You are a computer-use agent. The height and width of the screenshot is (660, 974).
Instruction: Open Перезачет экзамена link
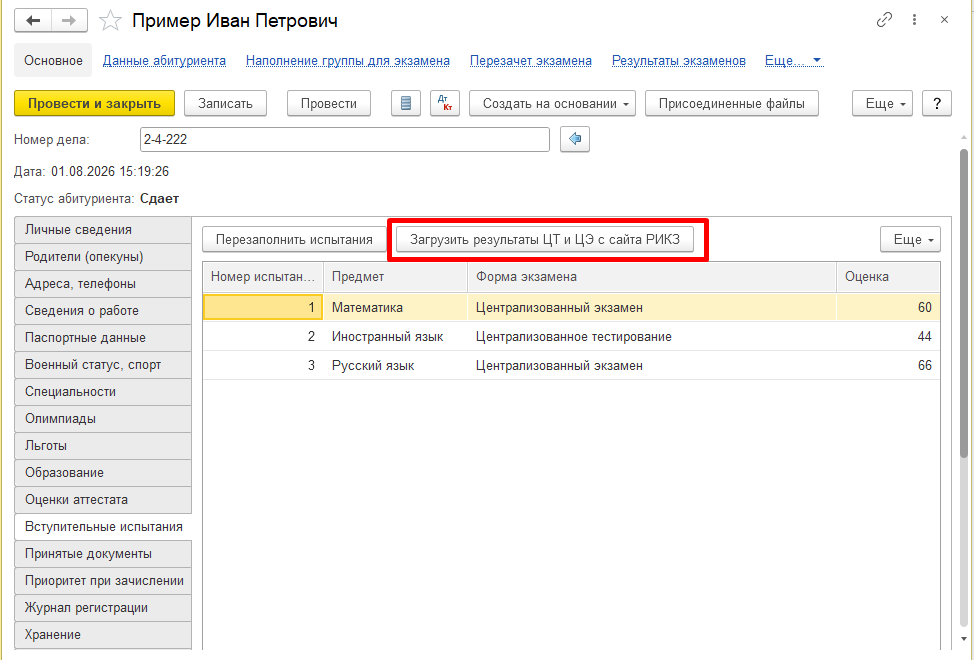tap(530, 61)
